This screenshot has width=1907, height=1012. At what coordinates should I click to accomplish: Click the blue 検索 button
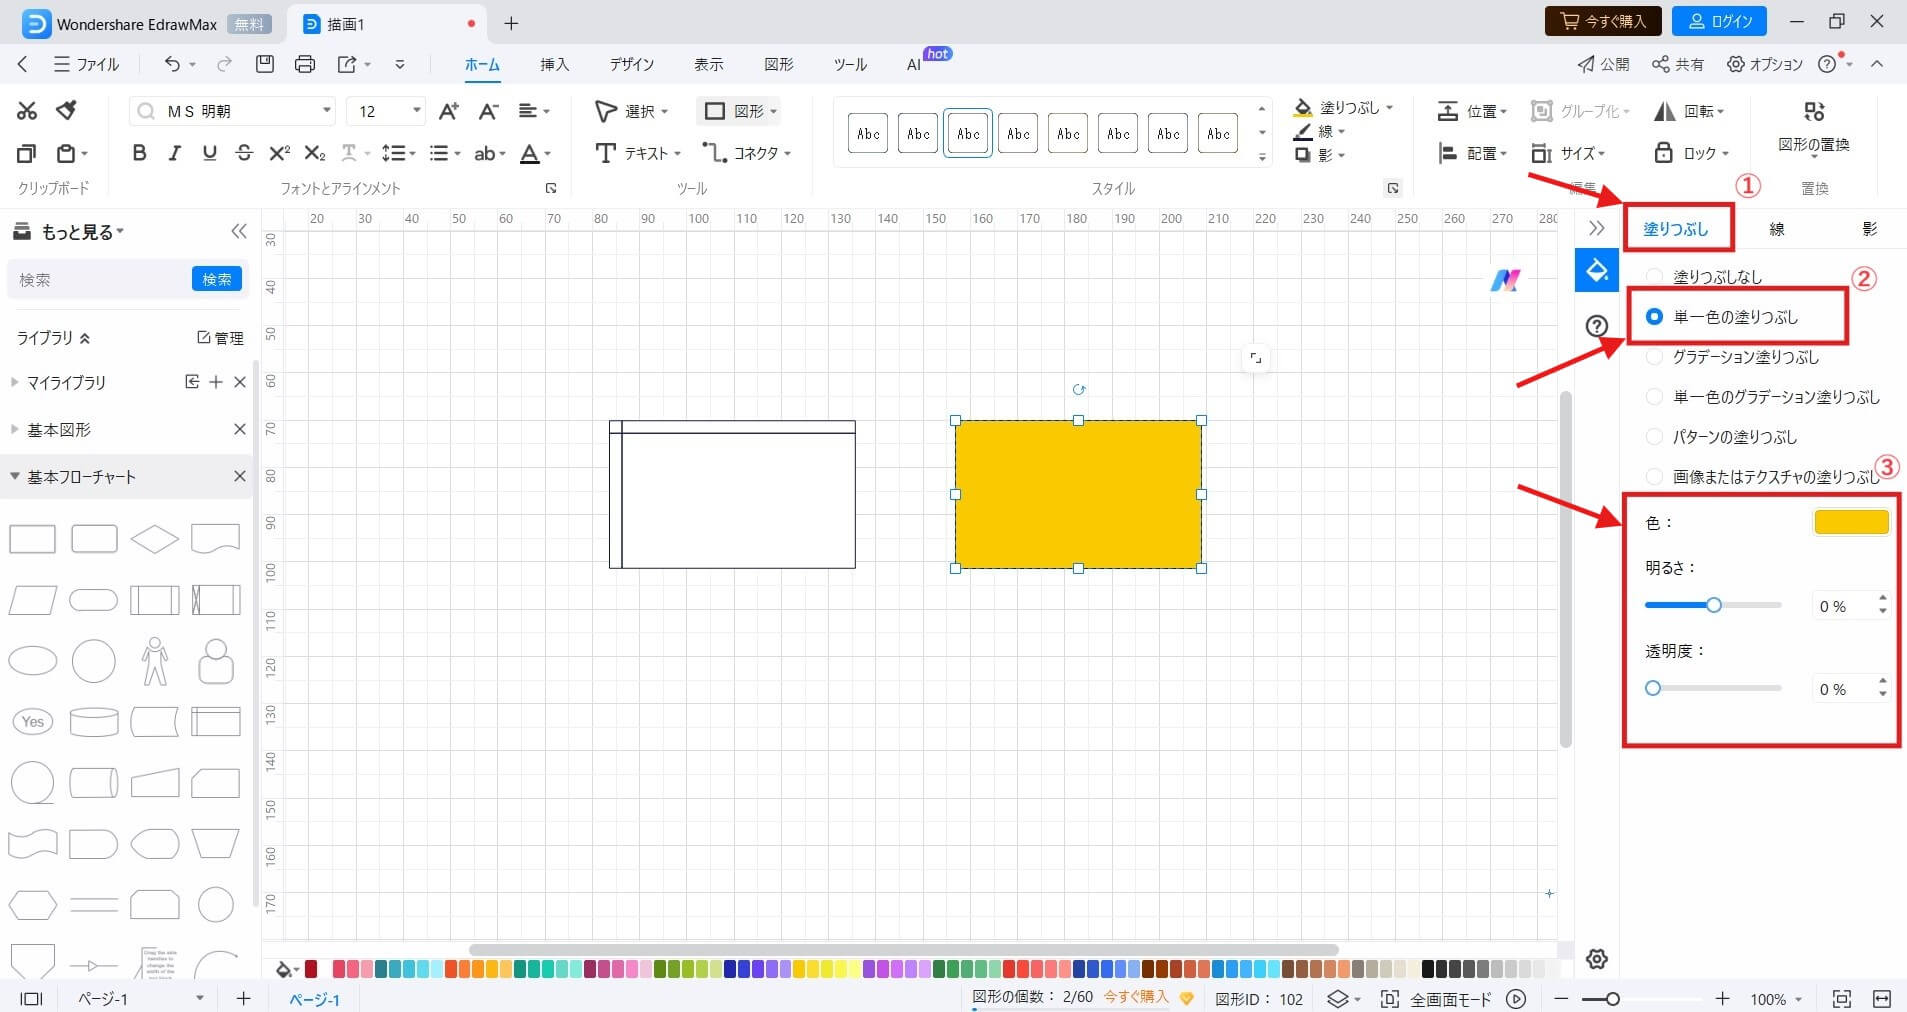click(x=217, y=279)
